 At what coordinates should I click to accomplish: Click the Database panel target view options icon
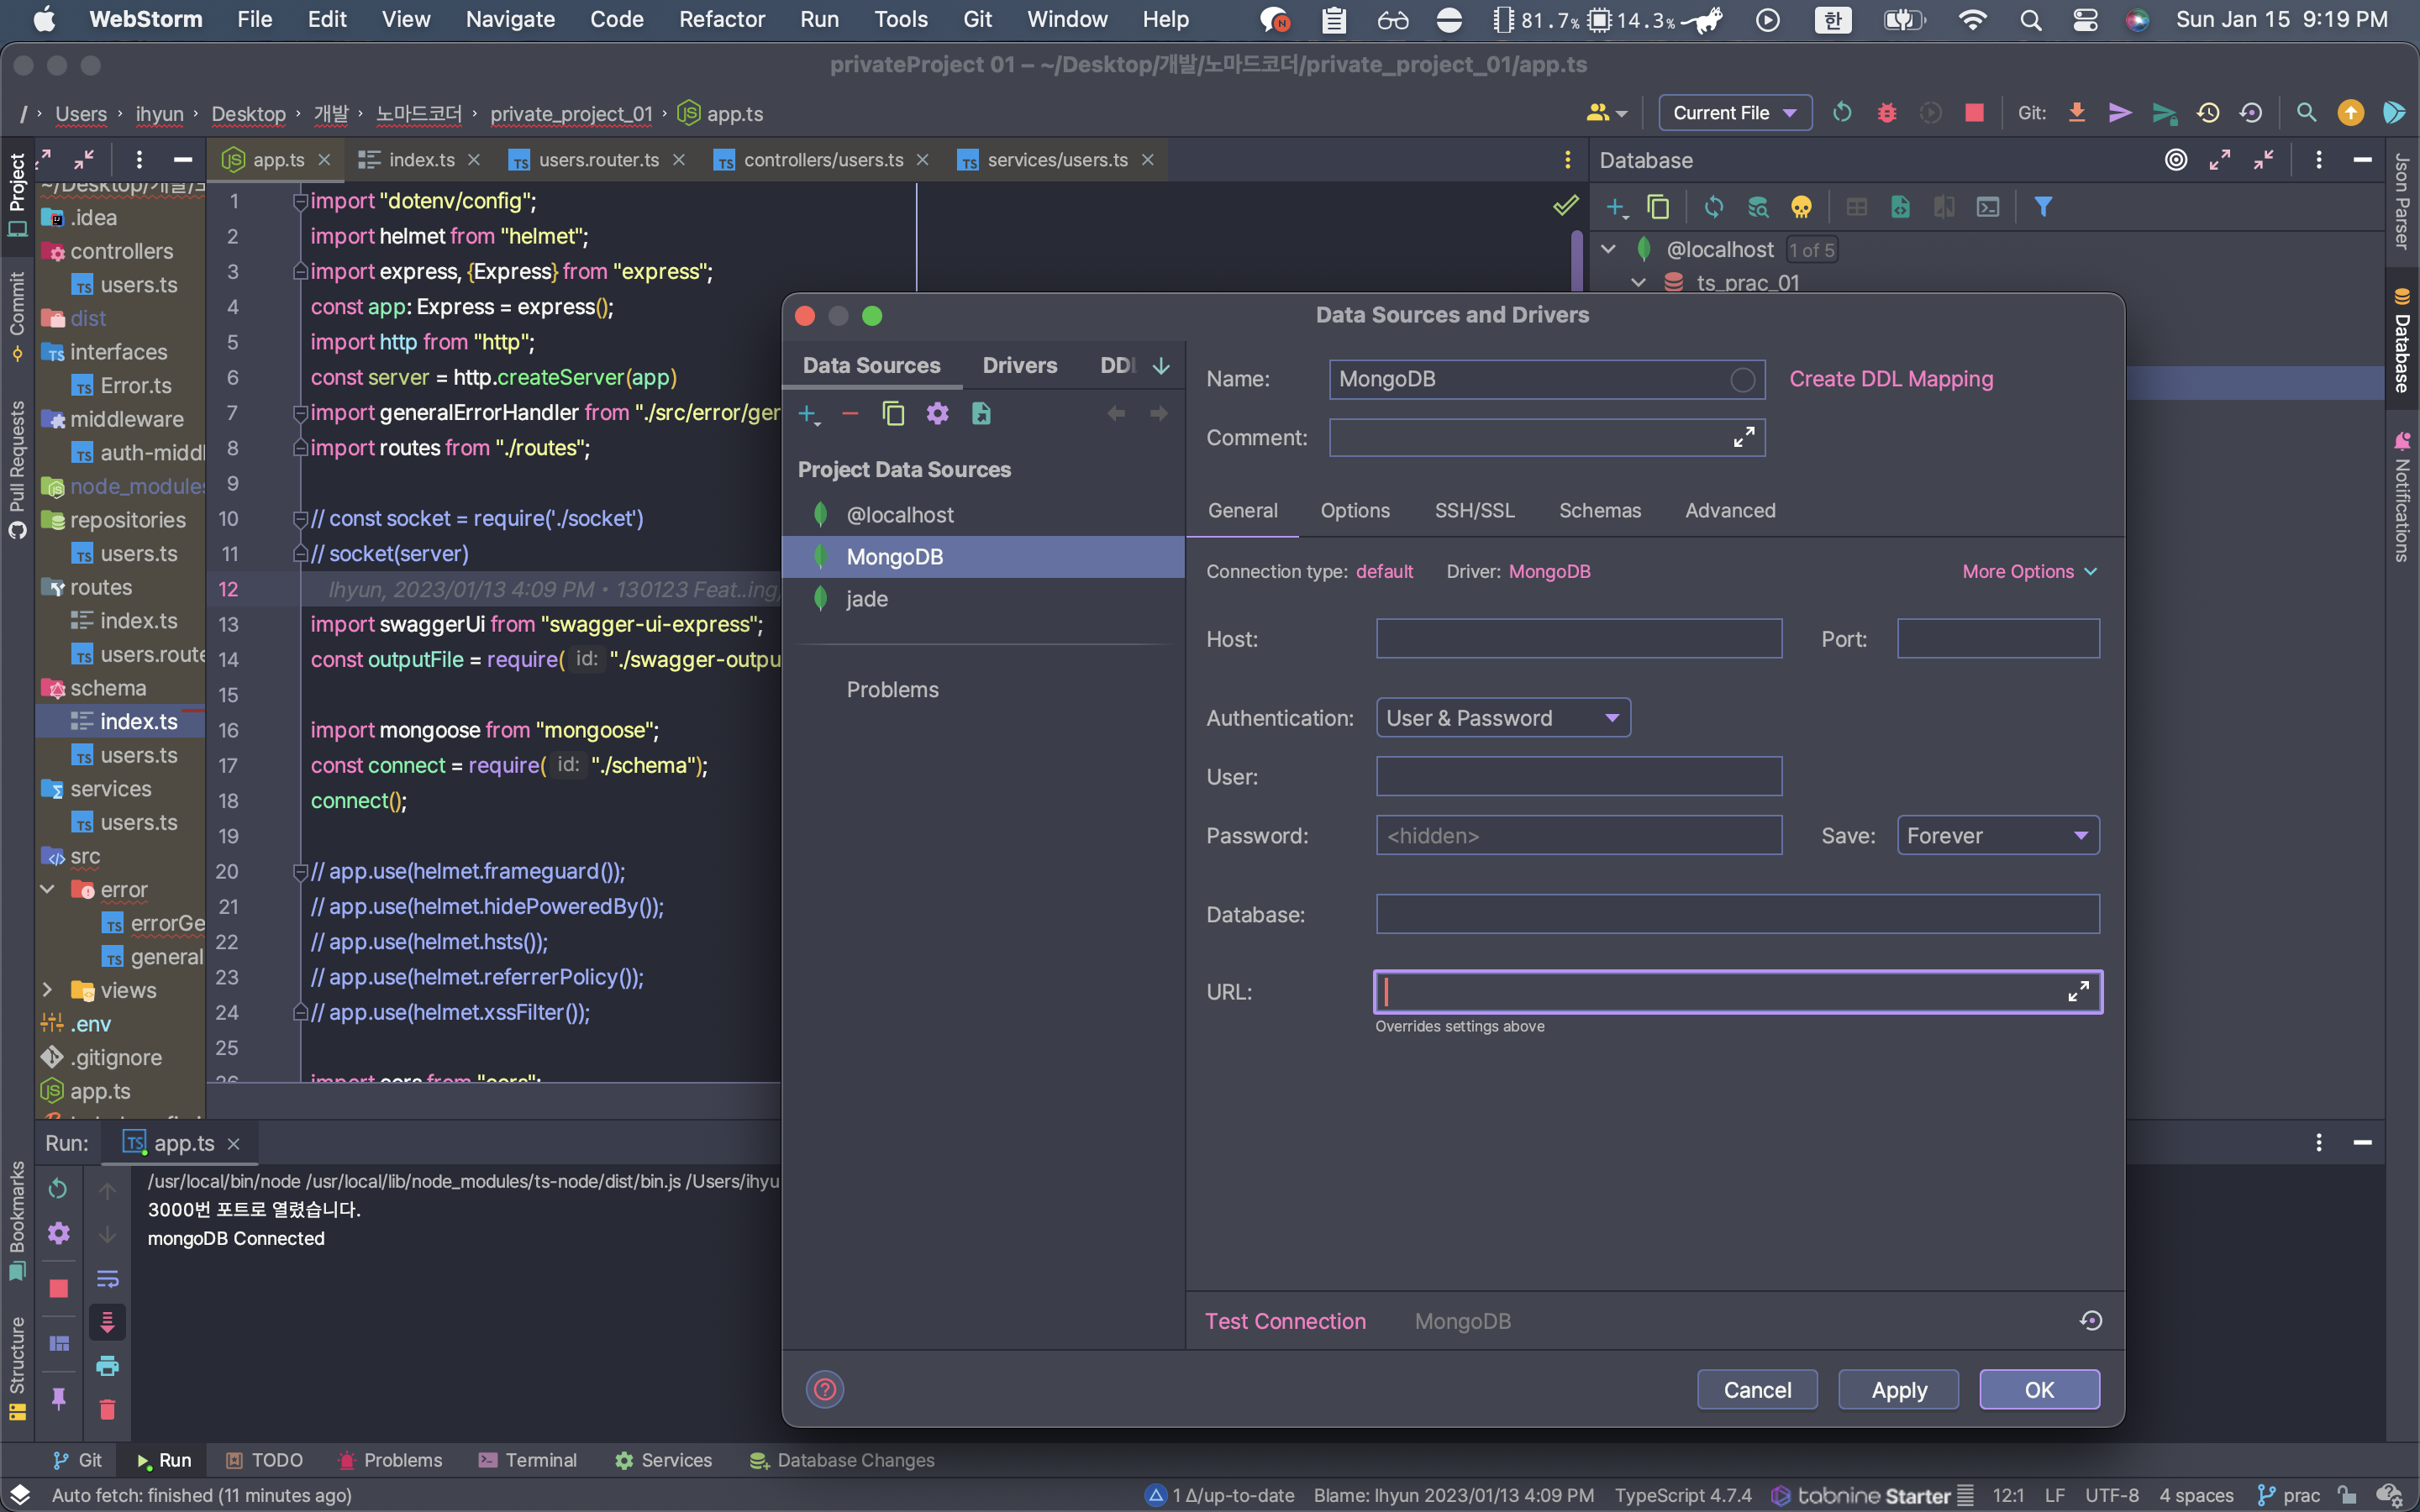coord(2176,160)
